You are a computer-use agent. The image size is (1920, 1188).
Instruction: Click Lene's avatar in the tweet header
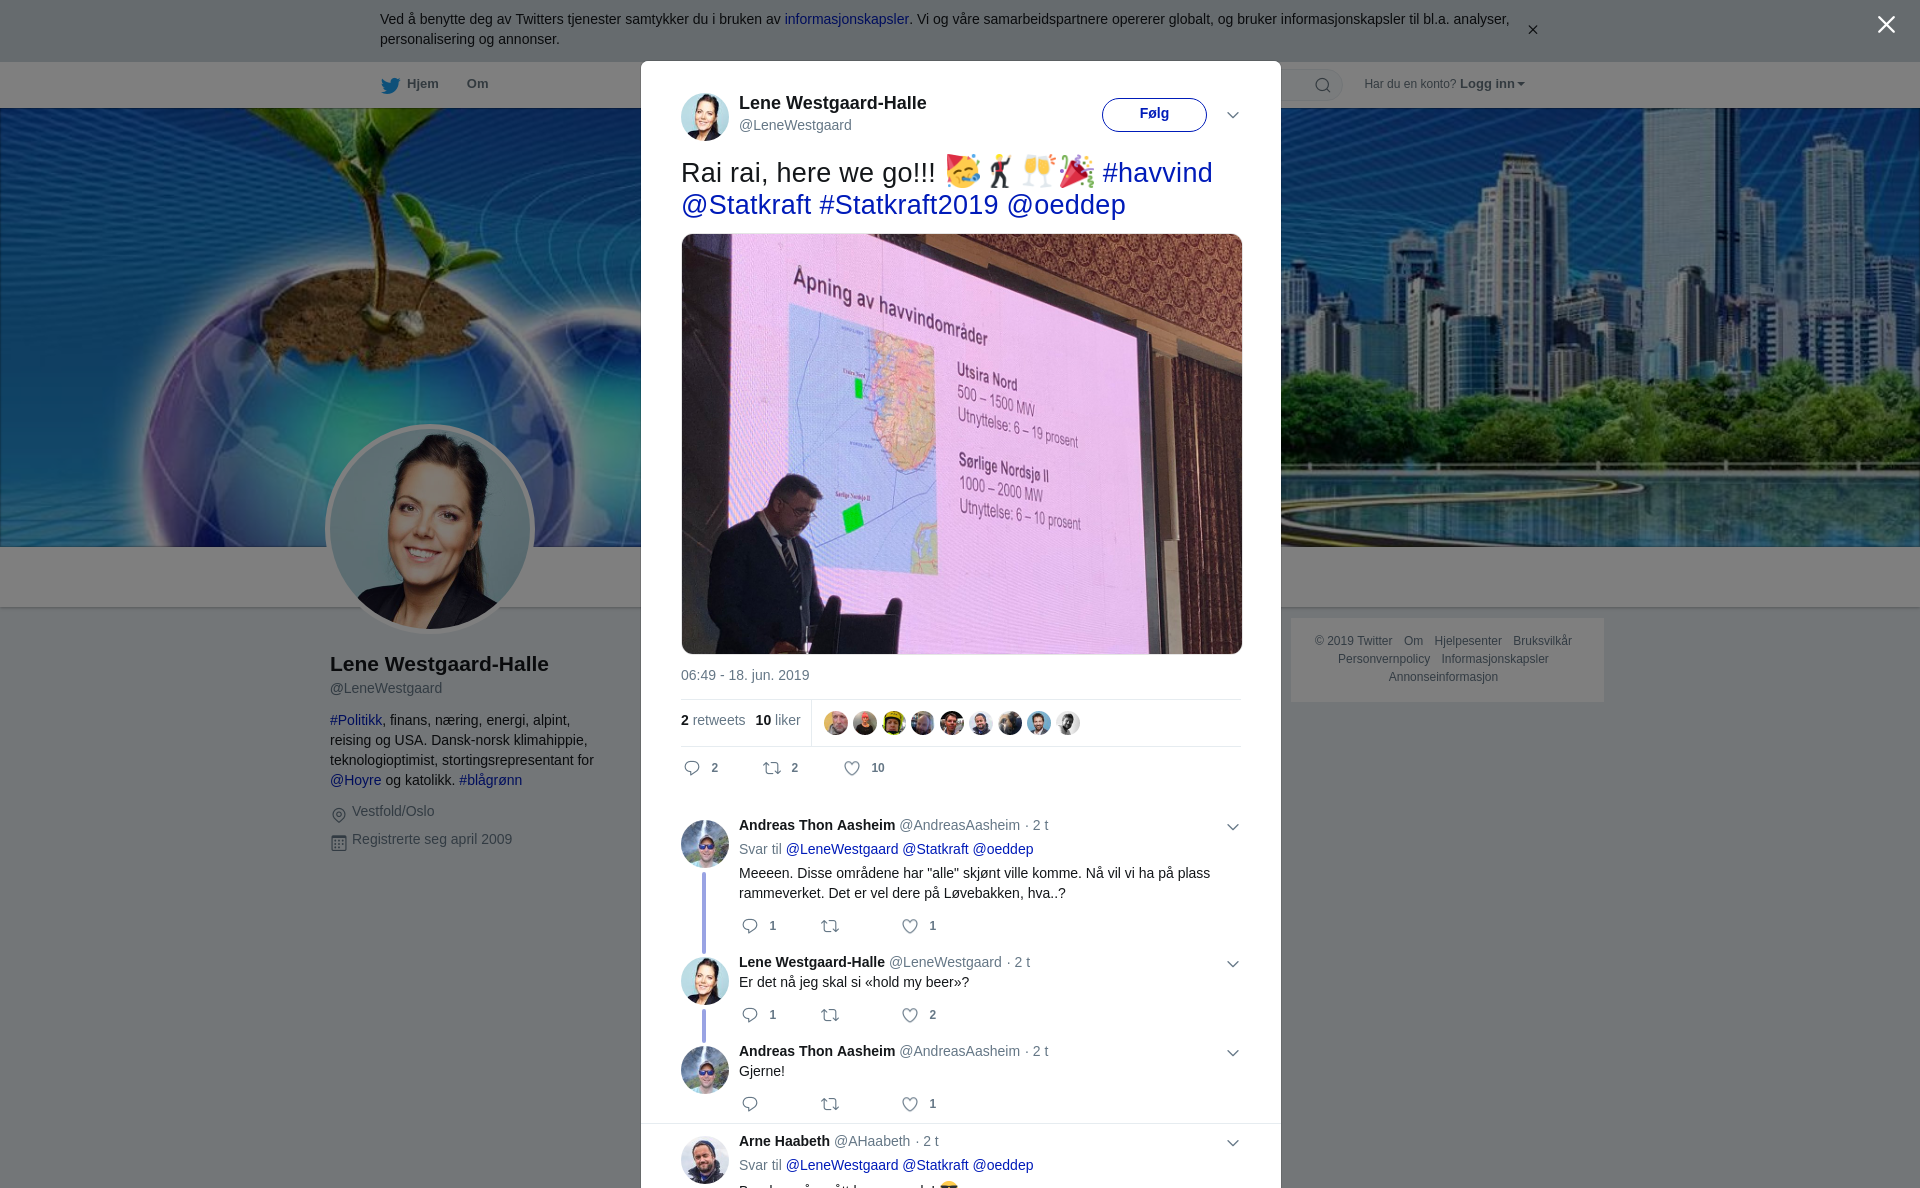click(x=705, y=117)
